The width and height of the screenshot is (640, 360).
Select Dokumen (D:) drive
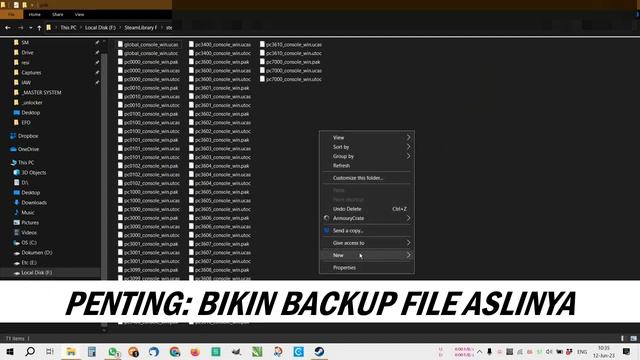click(x=37, y=253)
